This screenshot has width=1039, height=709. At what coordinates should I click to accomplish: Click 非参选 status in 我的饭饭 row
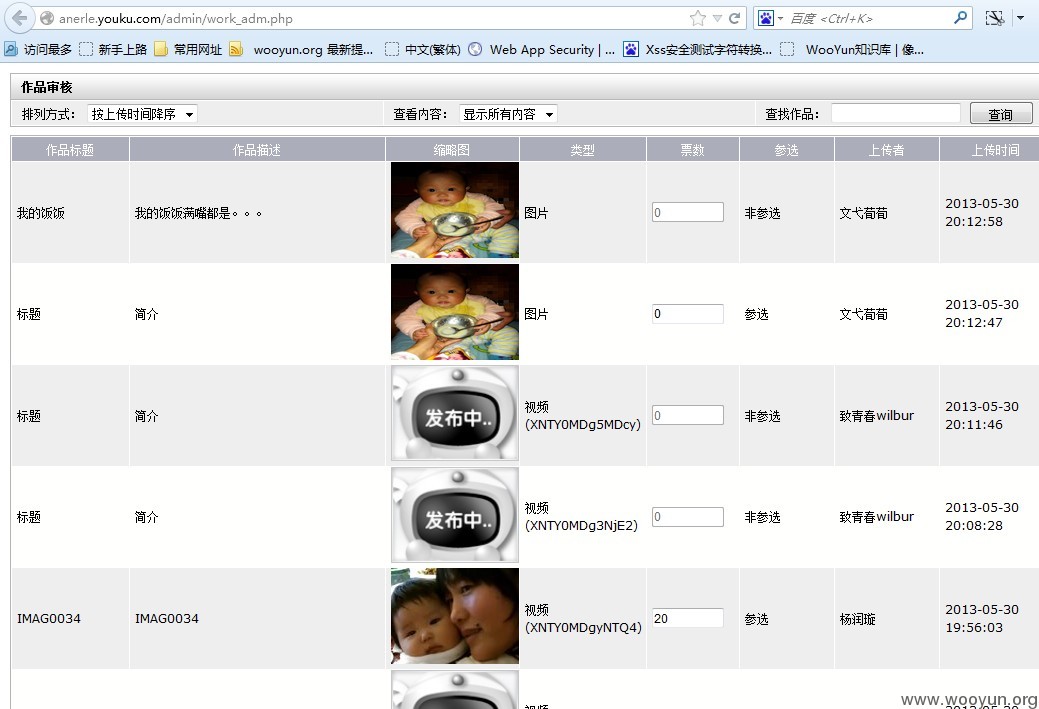763,213
